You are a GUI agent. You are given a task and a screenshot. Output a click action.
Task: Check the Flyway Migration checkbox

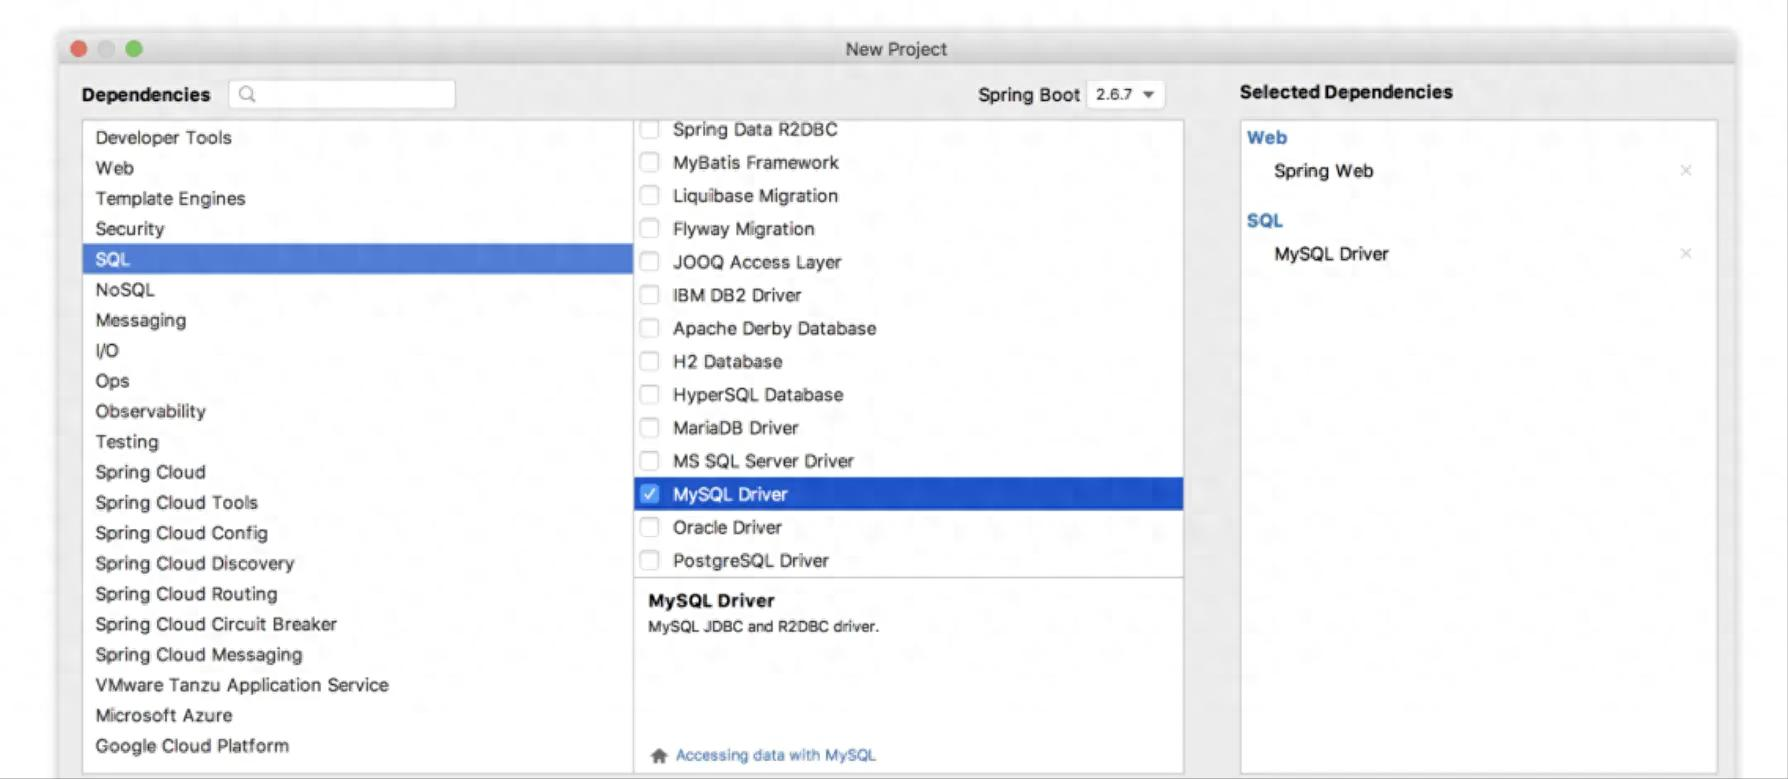point(650,228)
